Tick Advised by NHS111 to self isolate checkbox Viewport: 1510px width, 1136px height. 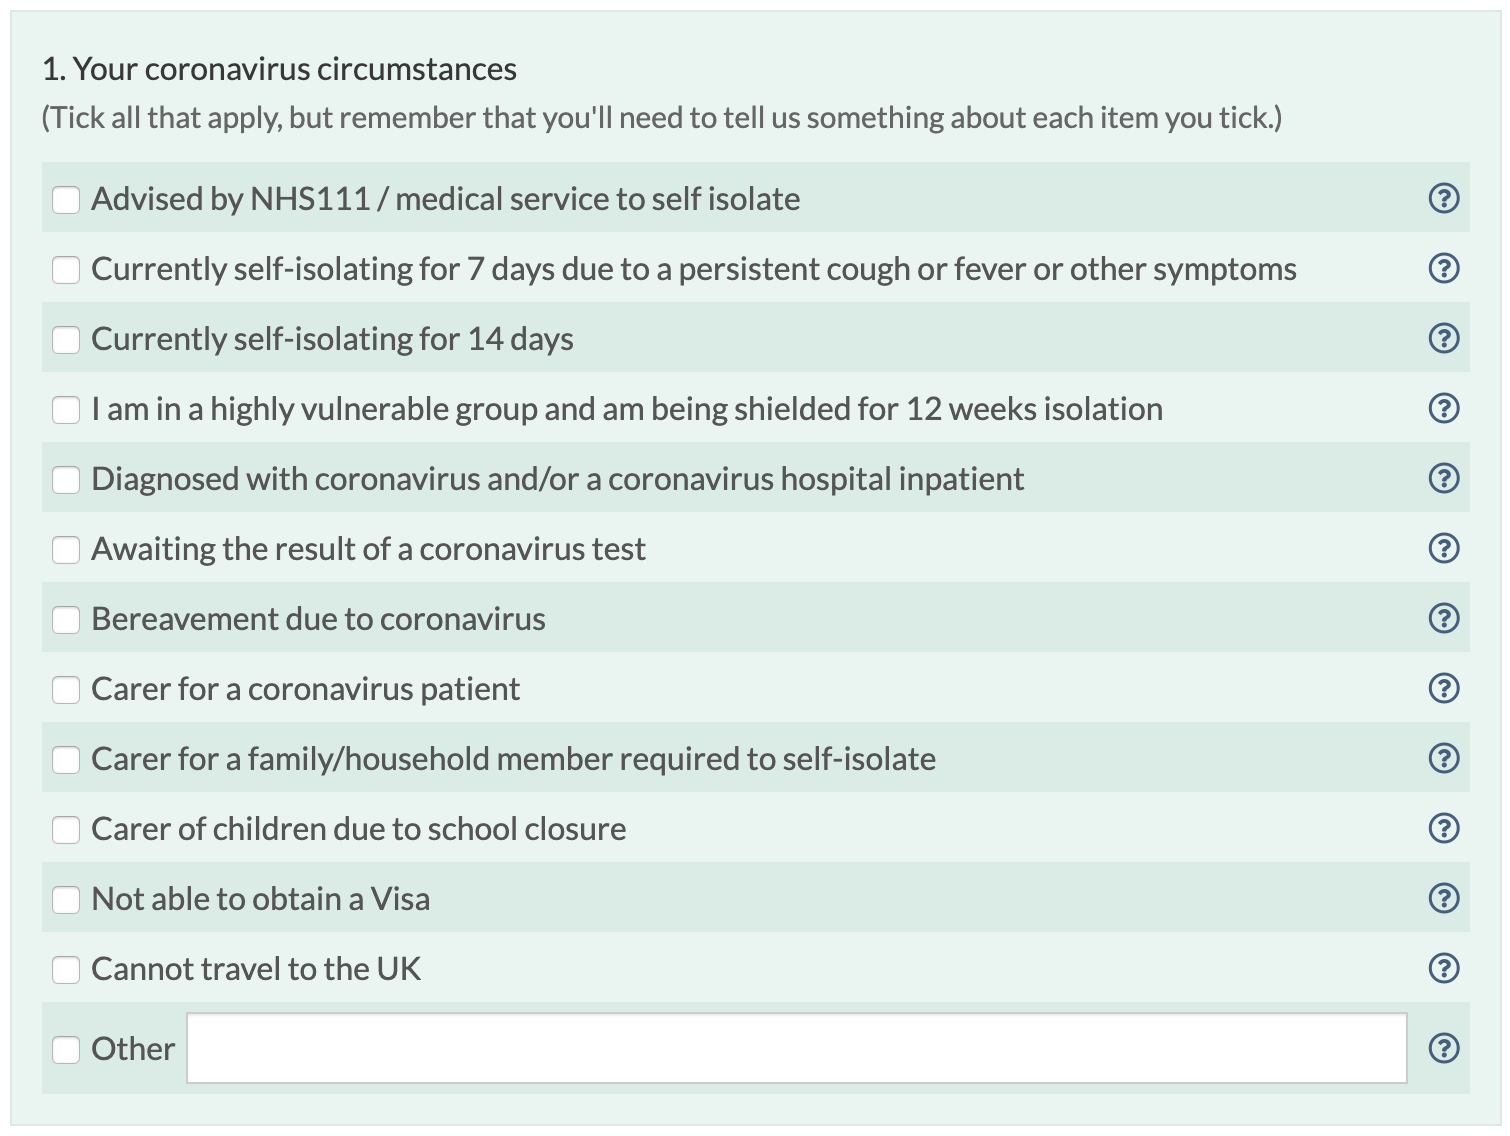click(66, 200)
